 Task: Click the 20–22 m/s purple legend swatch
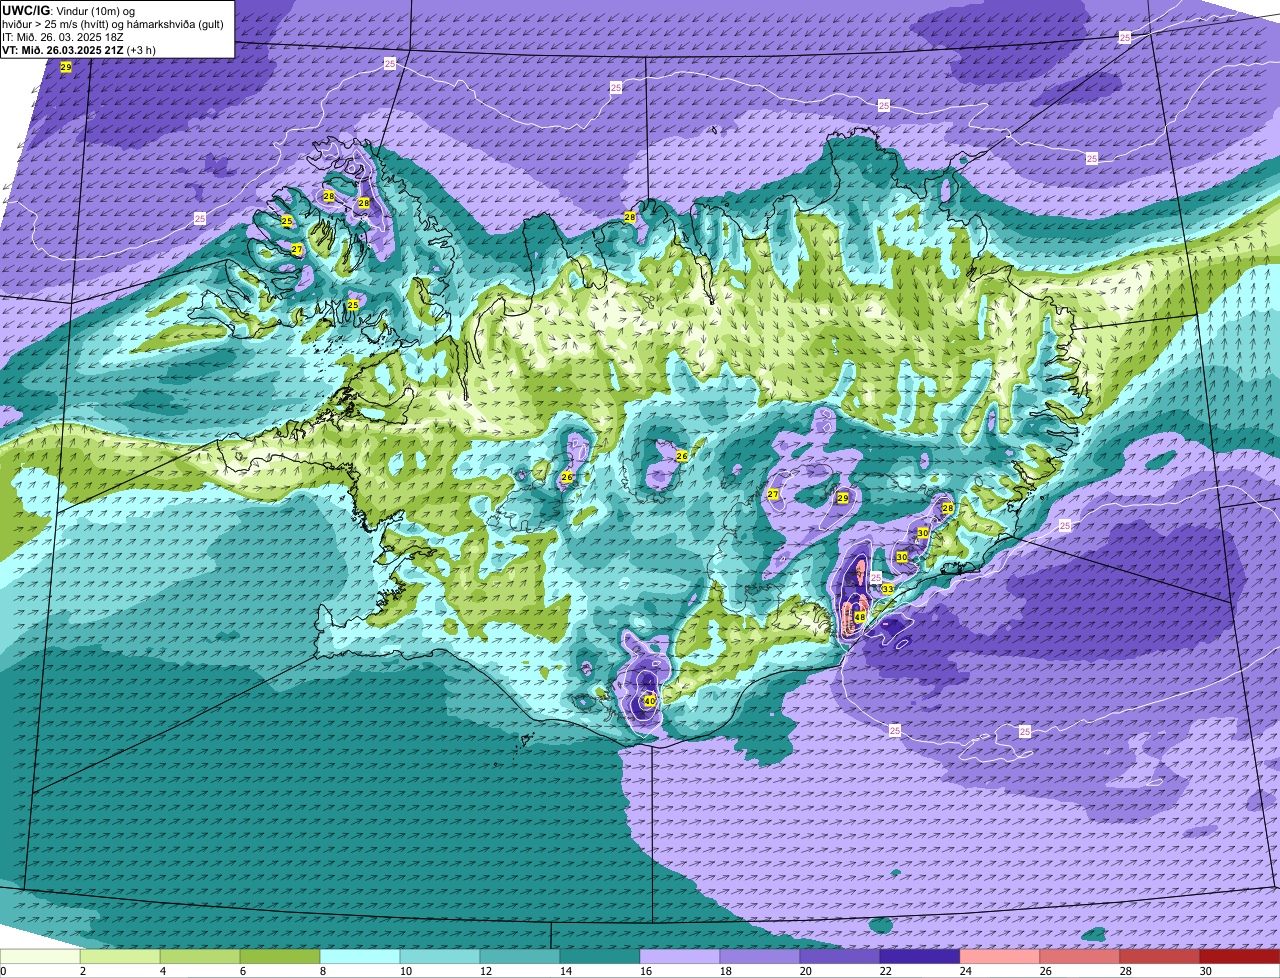(x=840, y=956)
